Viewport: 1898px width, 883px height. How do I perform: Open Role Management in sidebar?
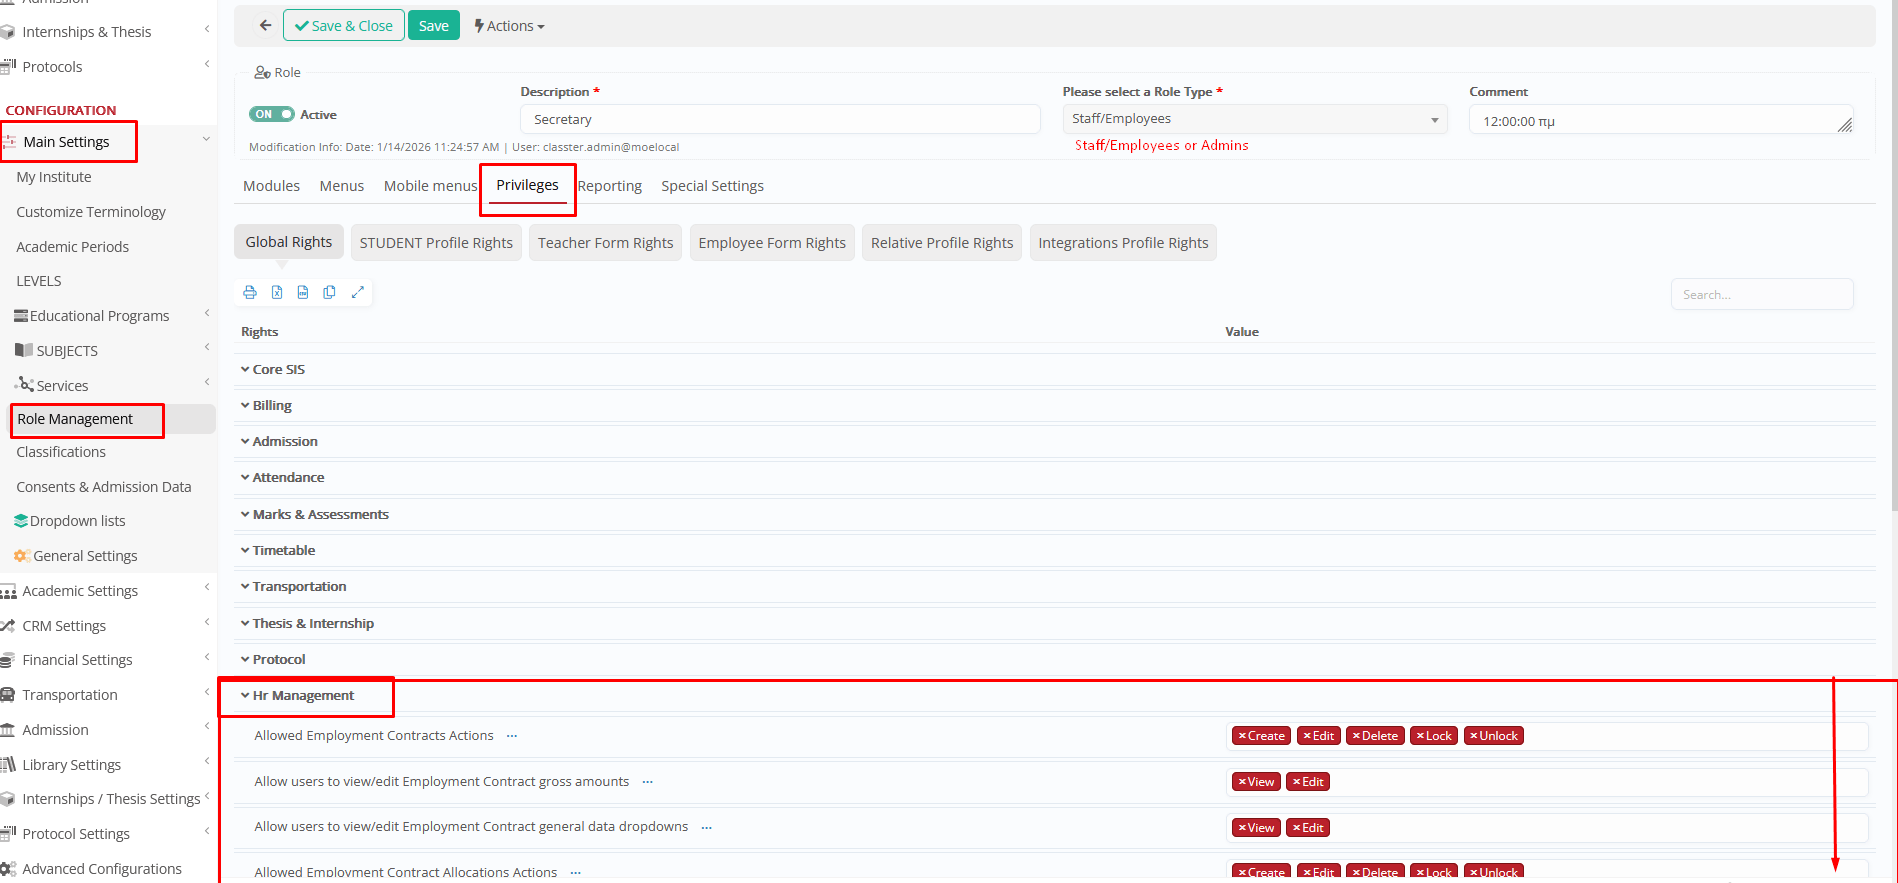point(75,419)
